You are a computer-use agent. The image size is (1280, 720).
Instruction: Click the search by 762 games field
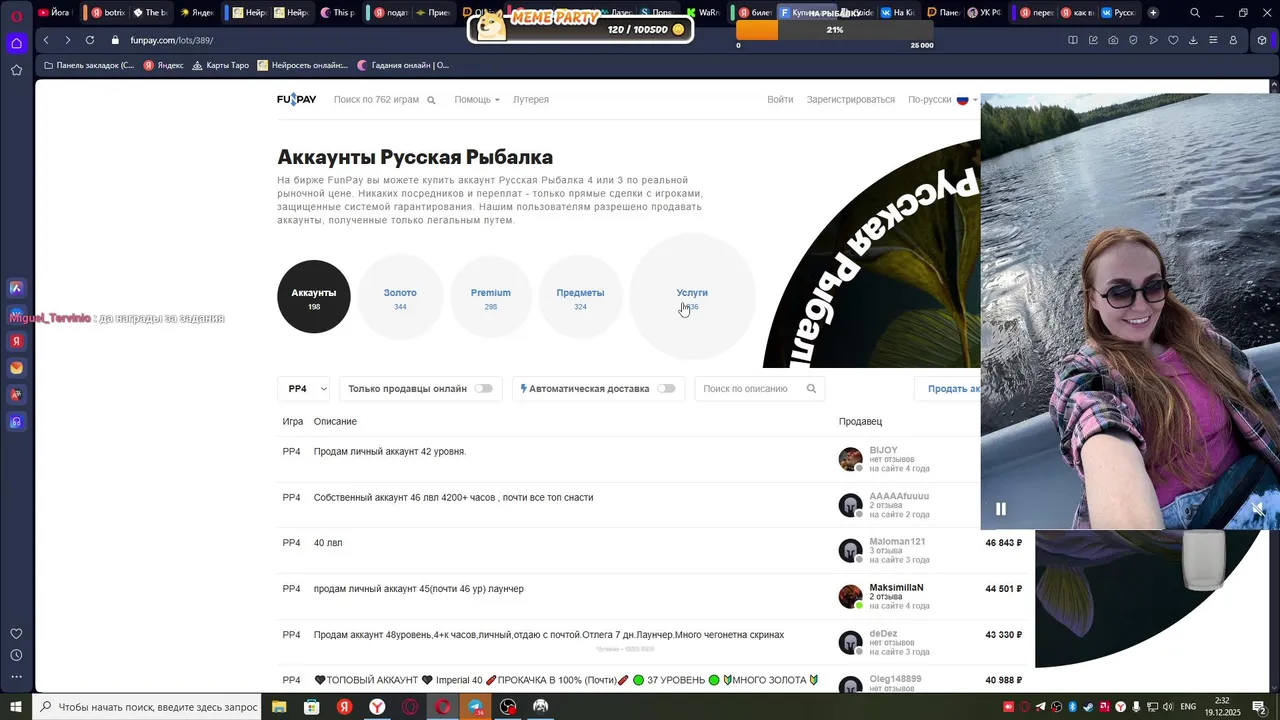[384, 100]
